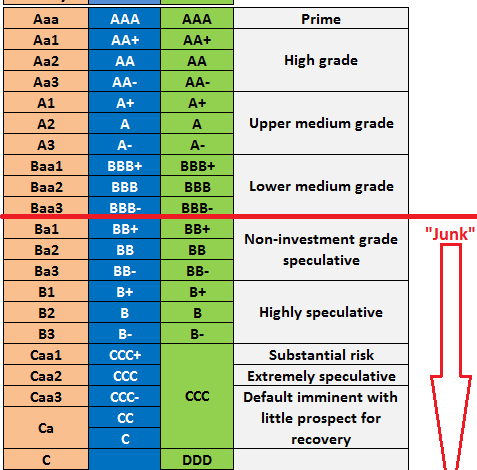Select the Substantial risk cell

click(321, 355)
